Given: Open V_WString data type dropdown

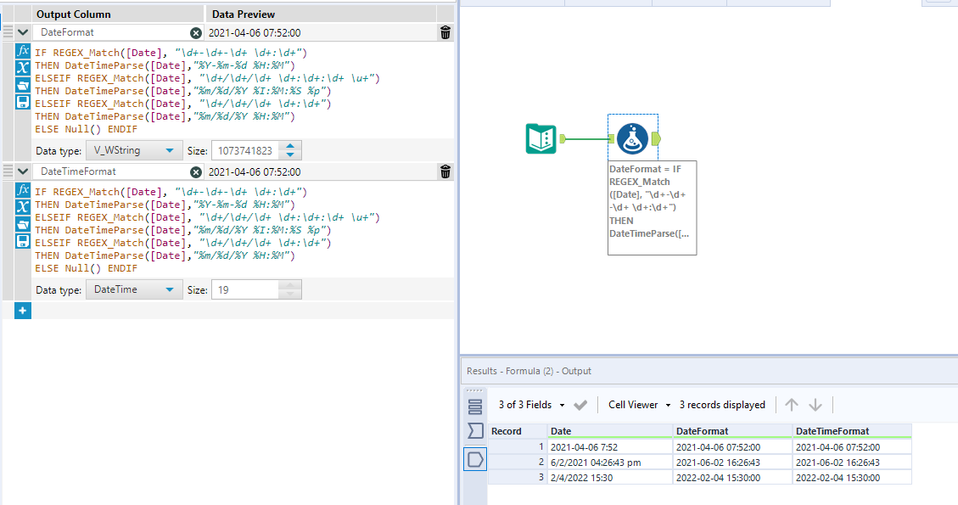Looking at the screenshot, I should [134, 150].
